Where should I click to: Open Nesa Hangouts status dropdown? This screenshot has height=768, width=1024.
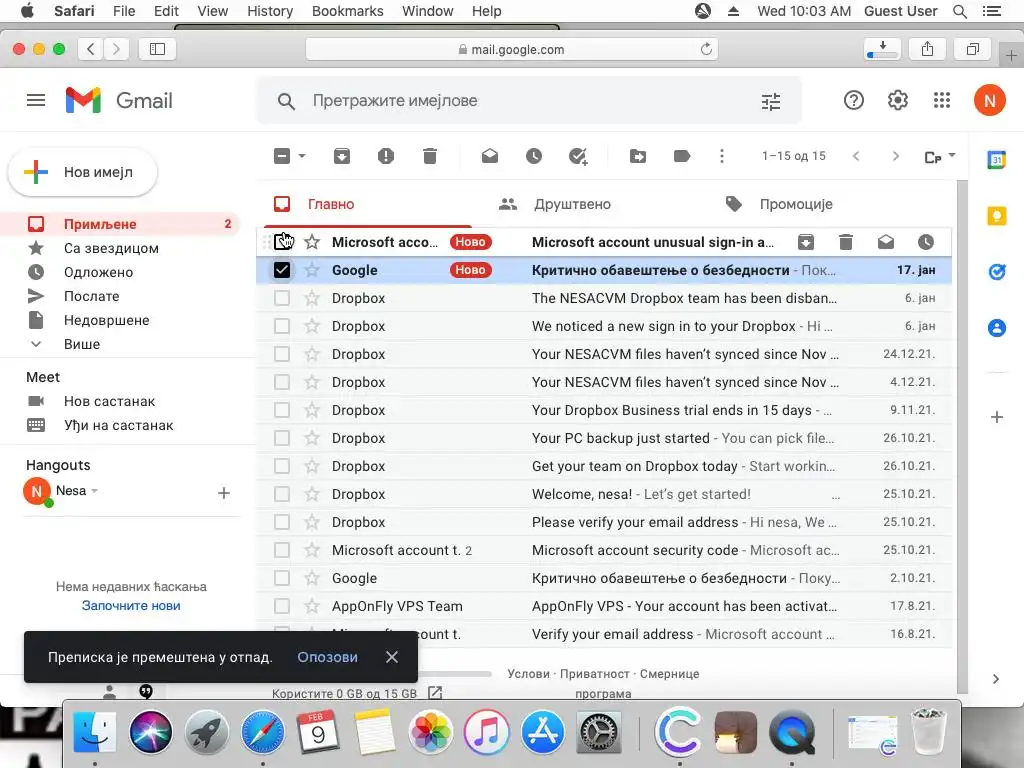click(95, 491)
